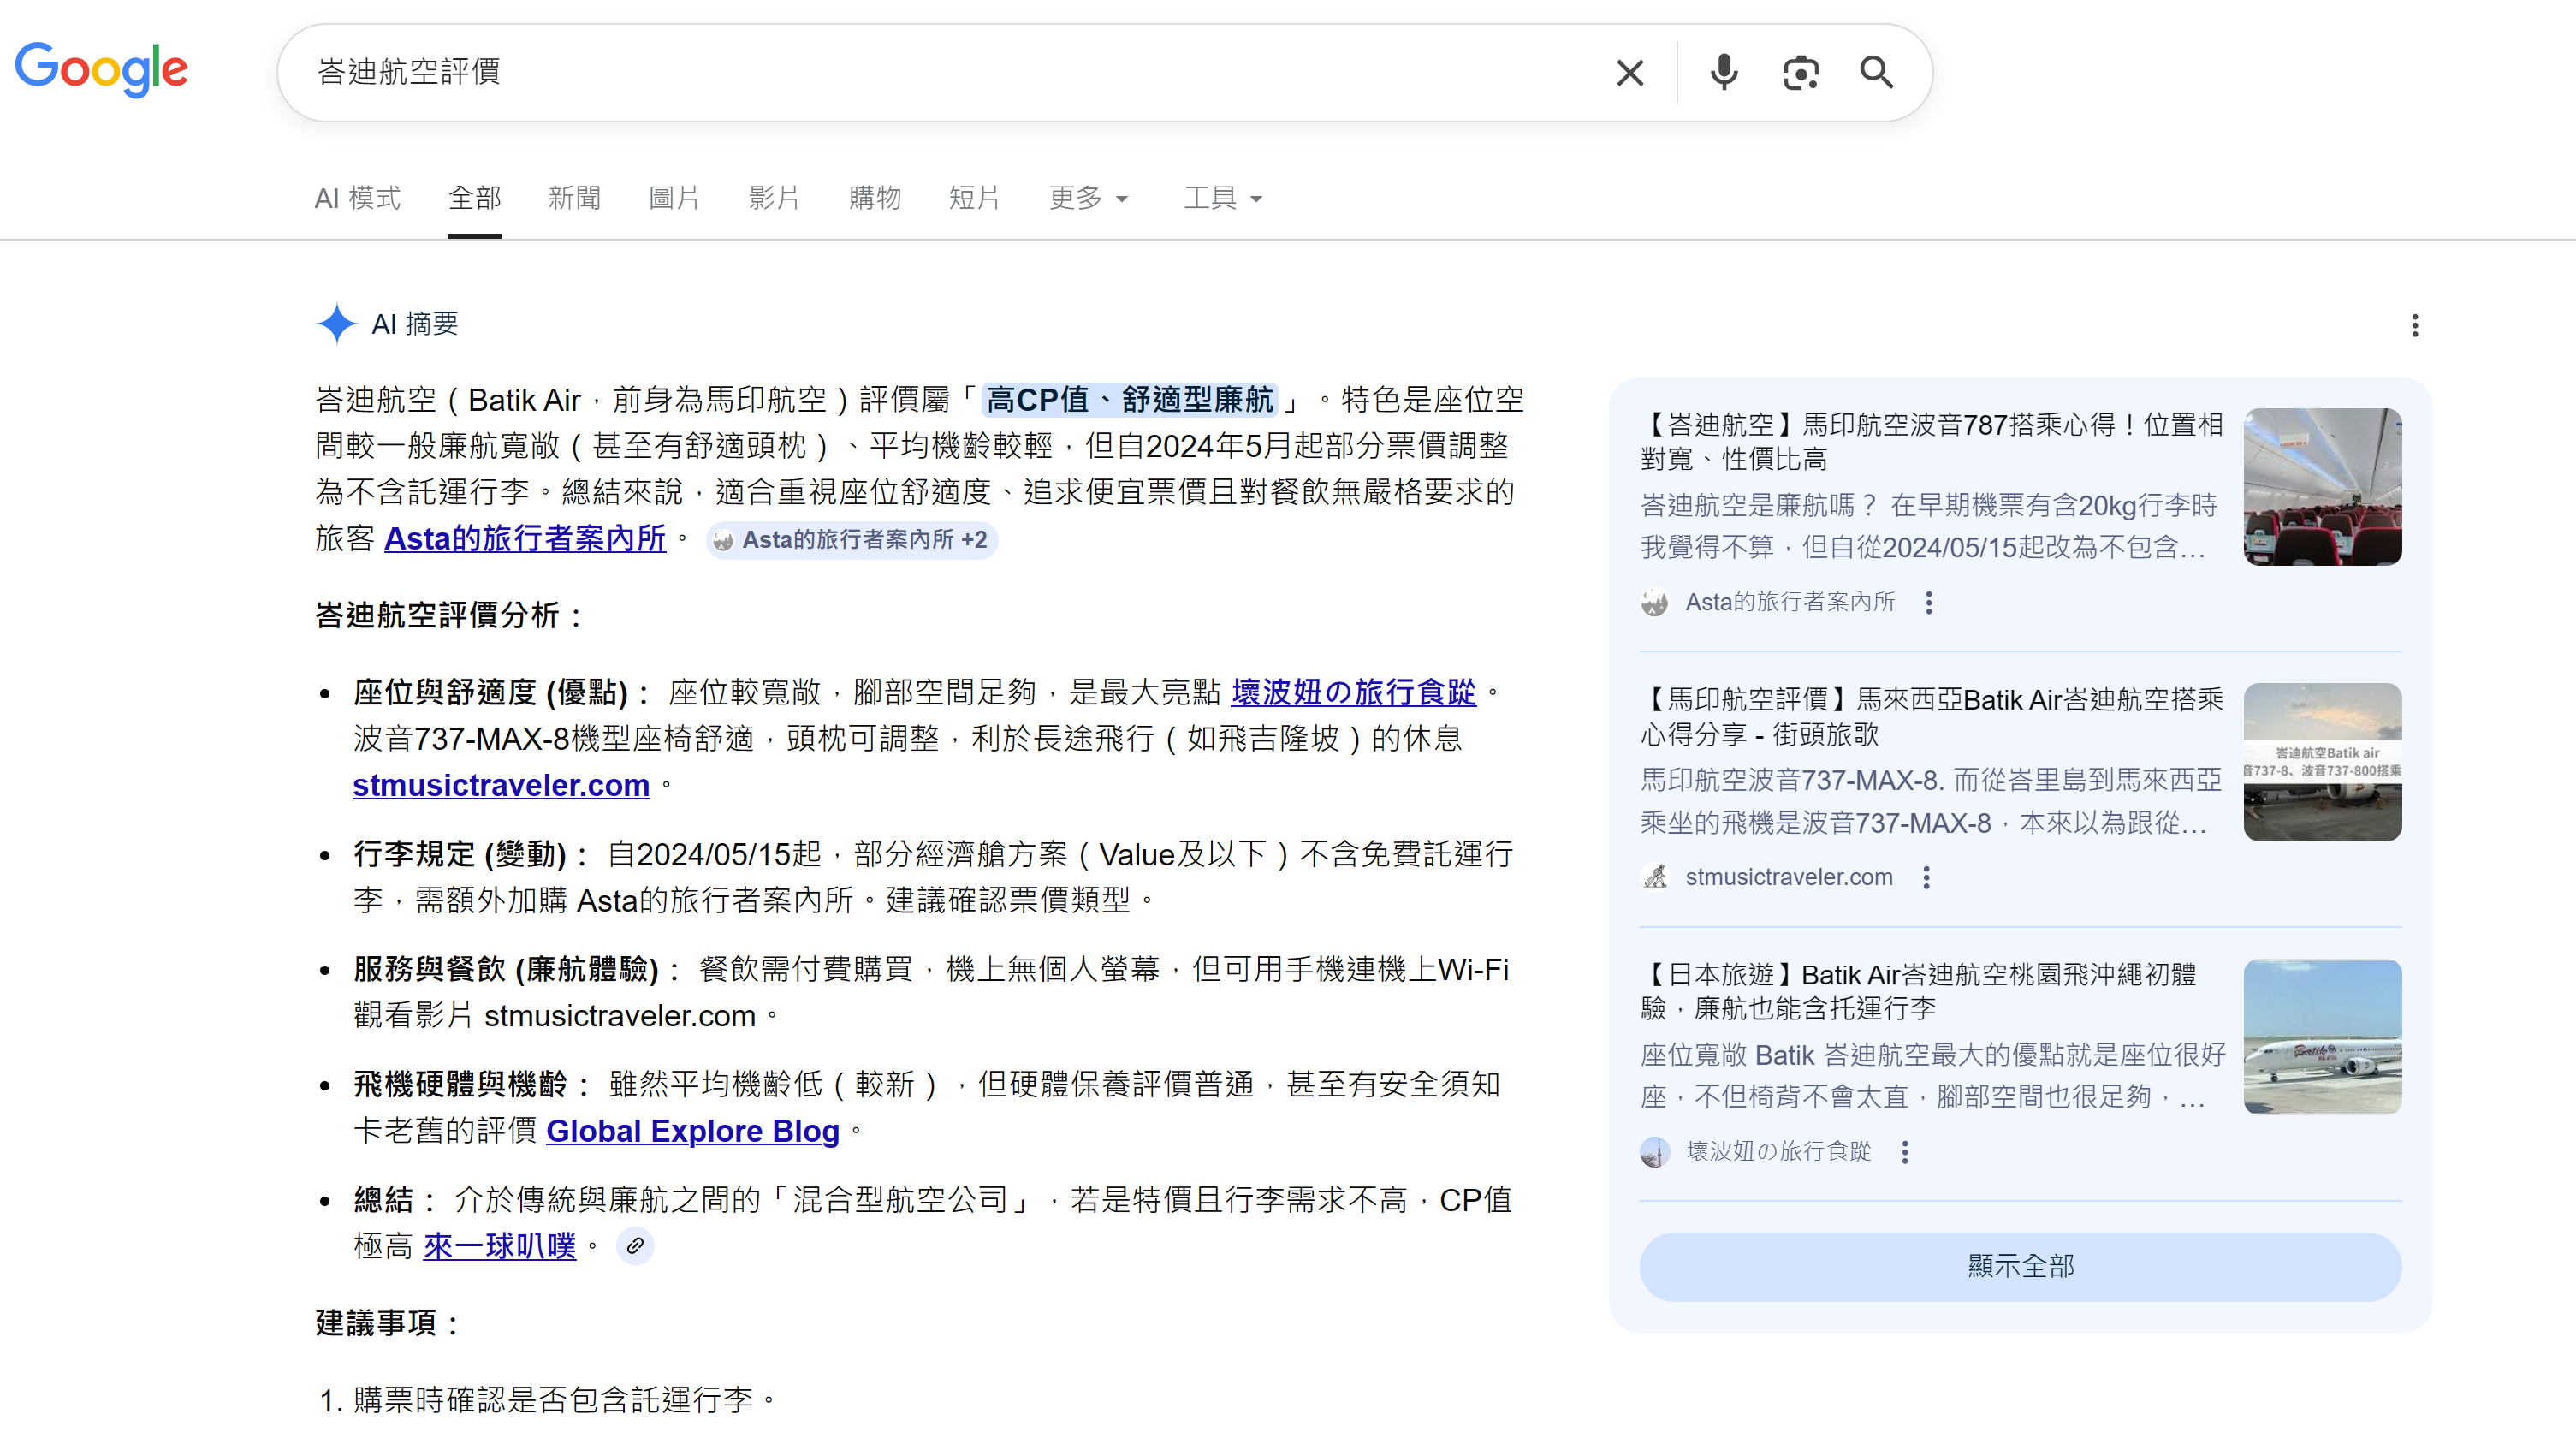This screenshot has width=2576, height=1450.
Task: Click the 顯示全部 button
Action: click(x=2020, y=1266)
